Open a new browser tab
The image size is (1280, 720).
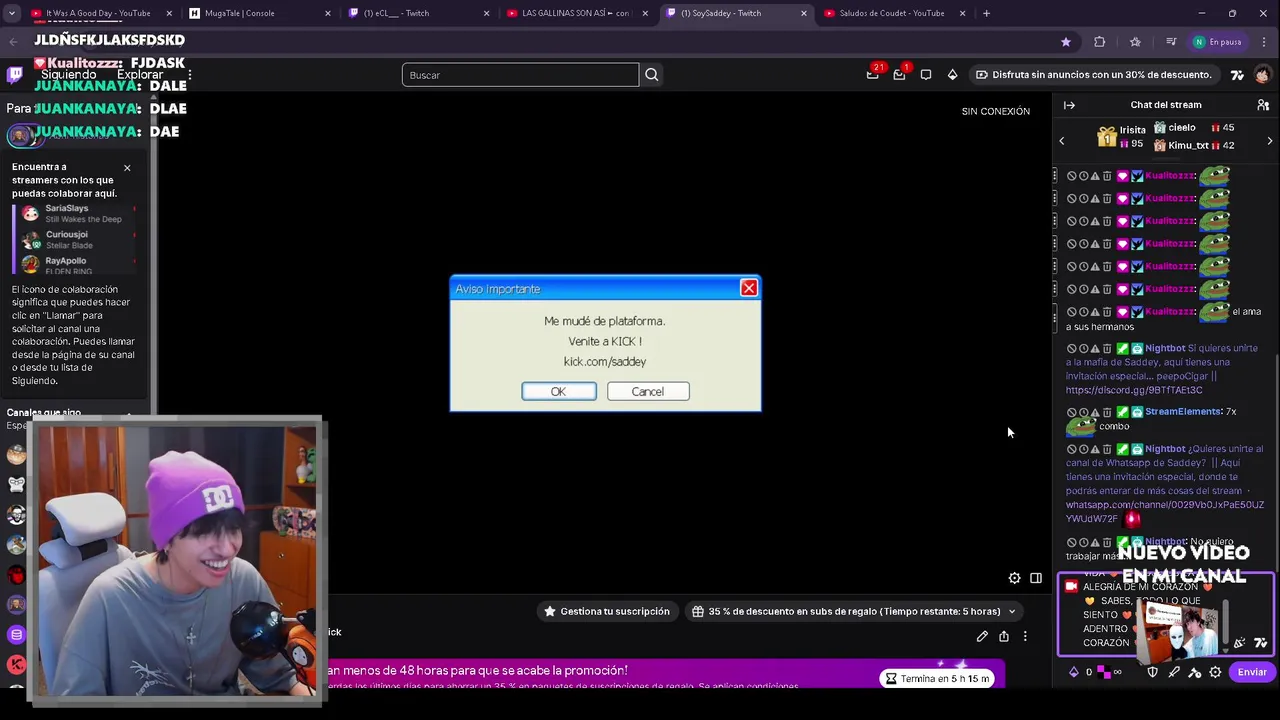(x=986, y=13)
